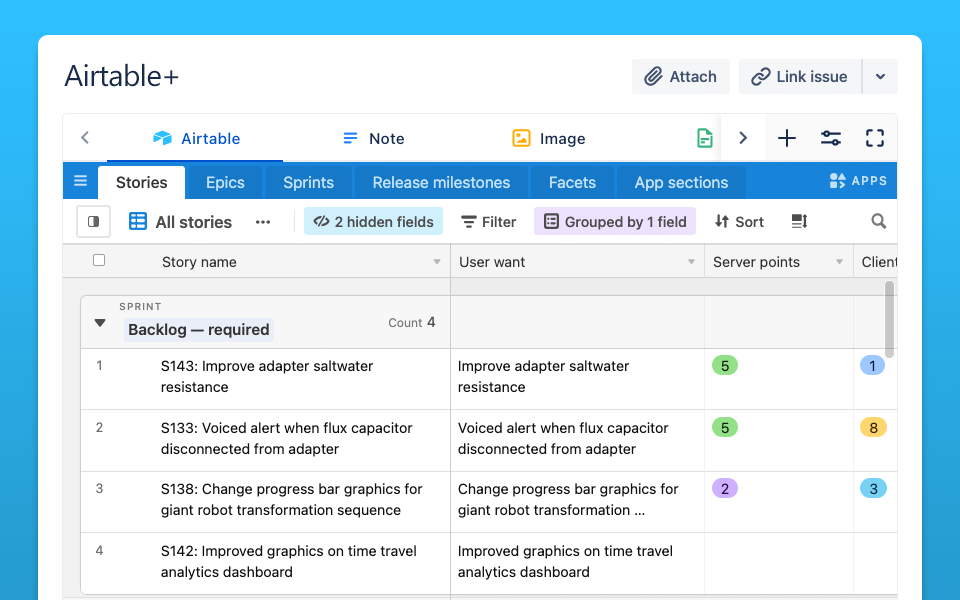Click the 2 hidden fields button
Viewport: 960px width, 600px height.
click(373, 222)
